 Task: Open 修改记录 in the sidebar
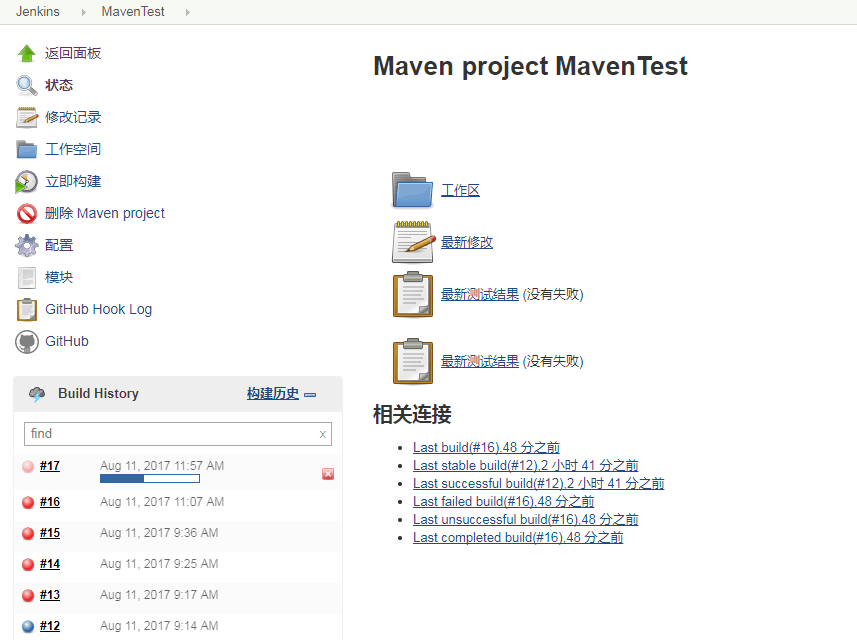coord(73,117)
